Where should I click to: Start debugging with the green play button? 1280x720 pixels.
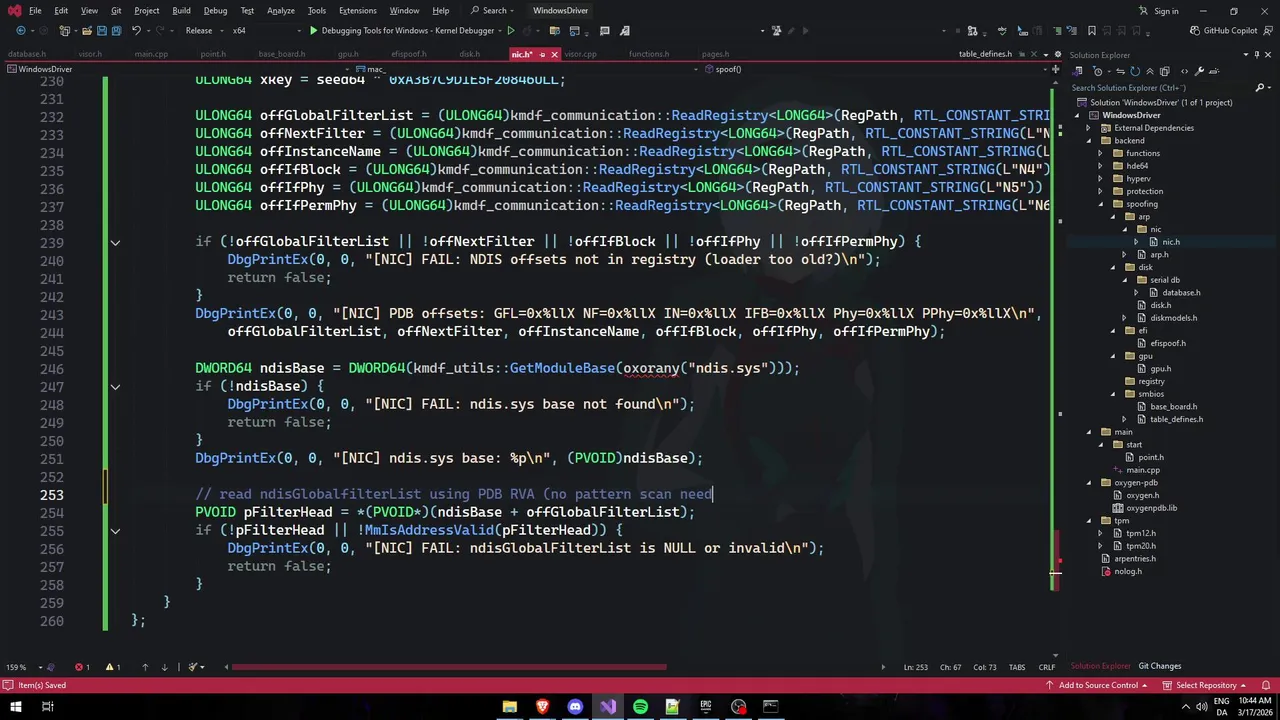pyautogui.click(x=313, y=31)
